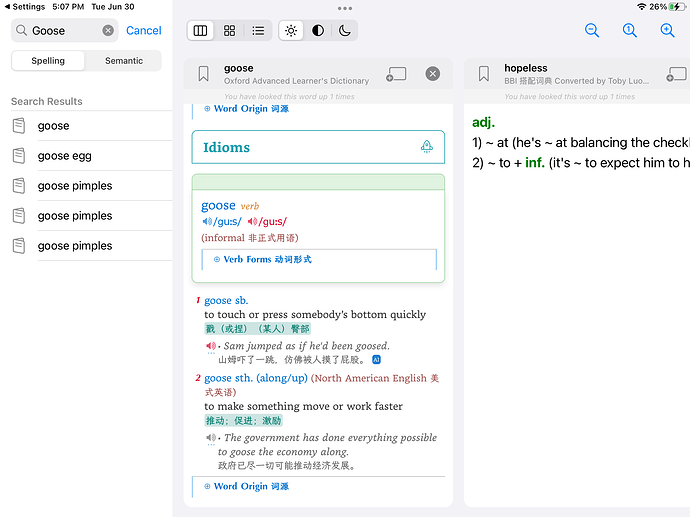Image resolution: width=690 pixels, height=517 pixels.
Task: Switch to list layout view
Action: tap(258, 31)
